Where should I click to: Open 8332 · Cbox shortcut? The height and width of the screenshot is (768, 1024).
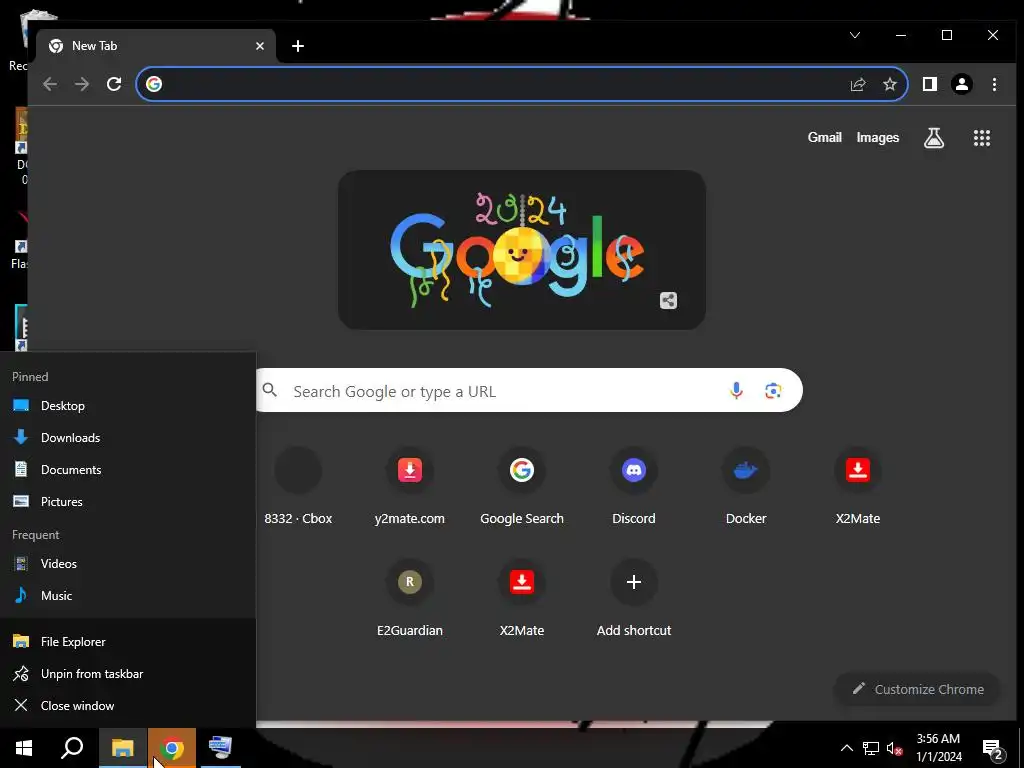[x=298, y=488]
